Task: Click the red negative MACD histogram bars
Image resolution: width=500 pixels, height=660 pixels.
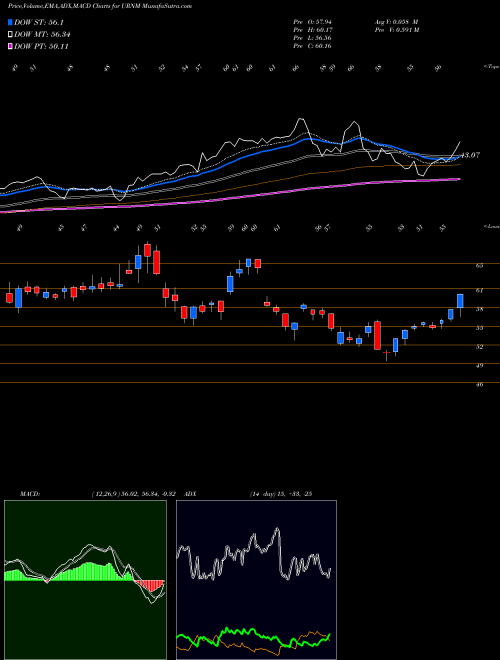Action: pyautogui.click(x=149, y=585)
